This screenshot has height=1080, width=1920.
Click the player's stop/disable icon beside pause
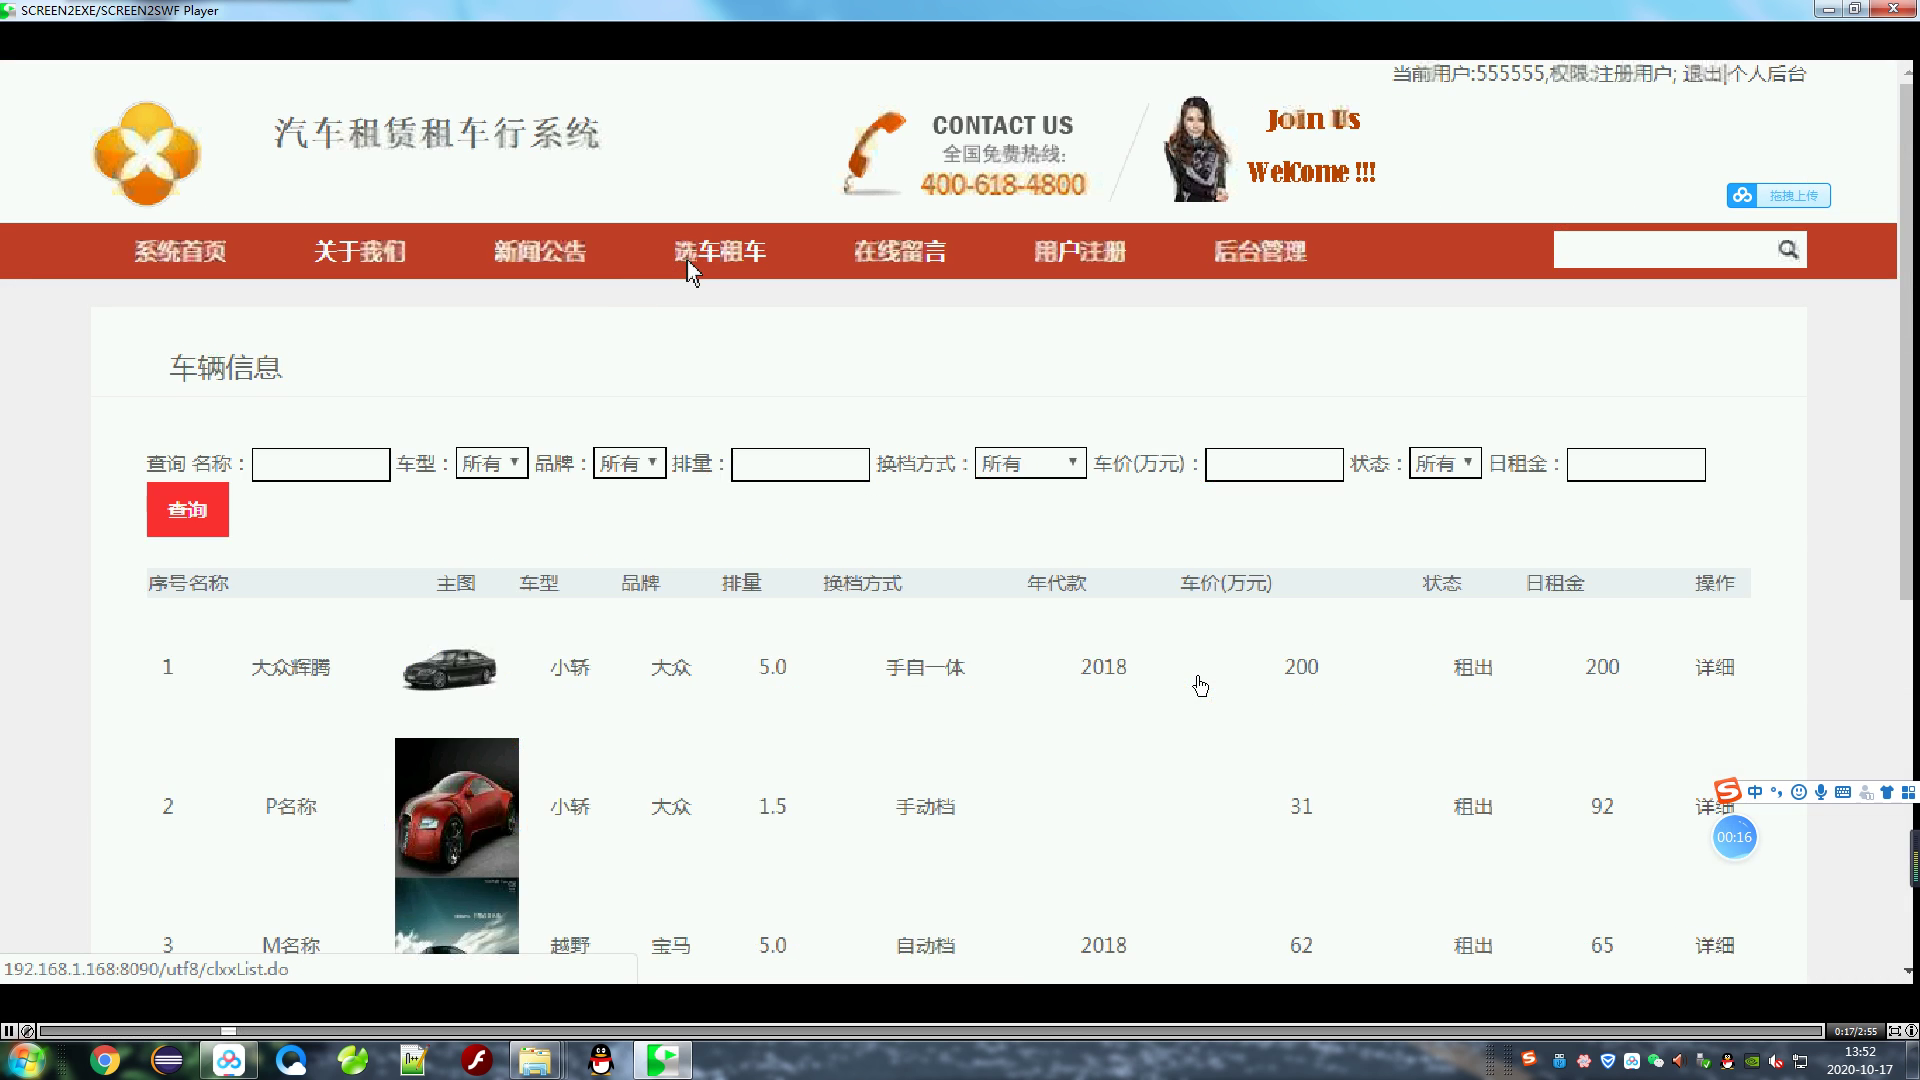(x=27, y=1031)
